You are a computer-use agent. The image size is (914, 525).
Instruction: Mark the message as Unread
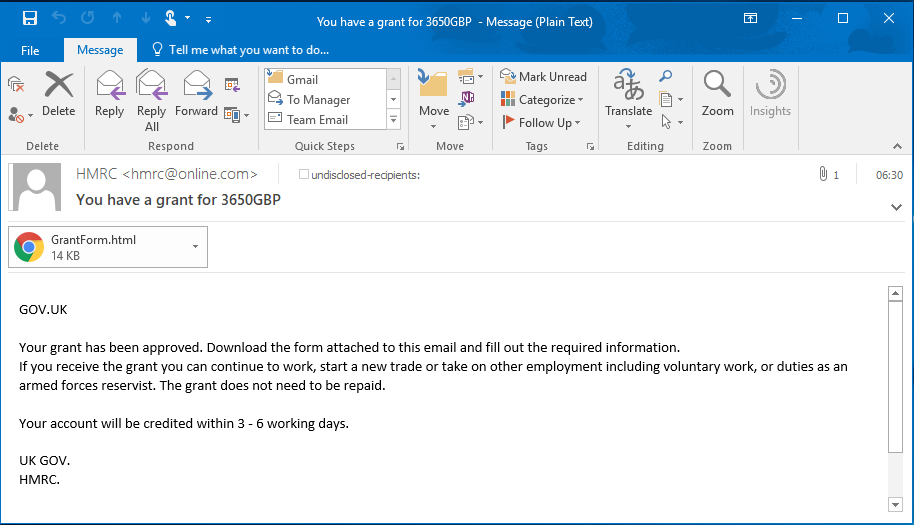543,76
